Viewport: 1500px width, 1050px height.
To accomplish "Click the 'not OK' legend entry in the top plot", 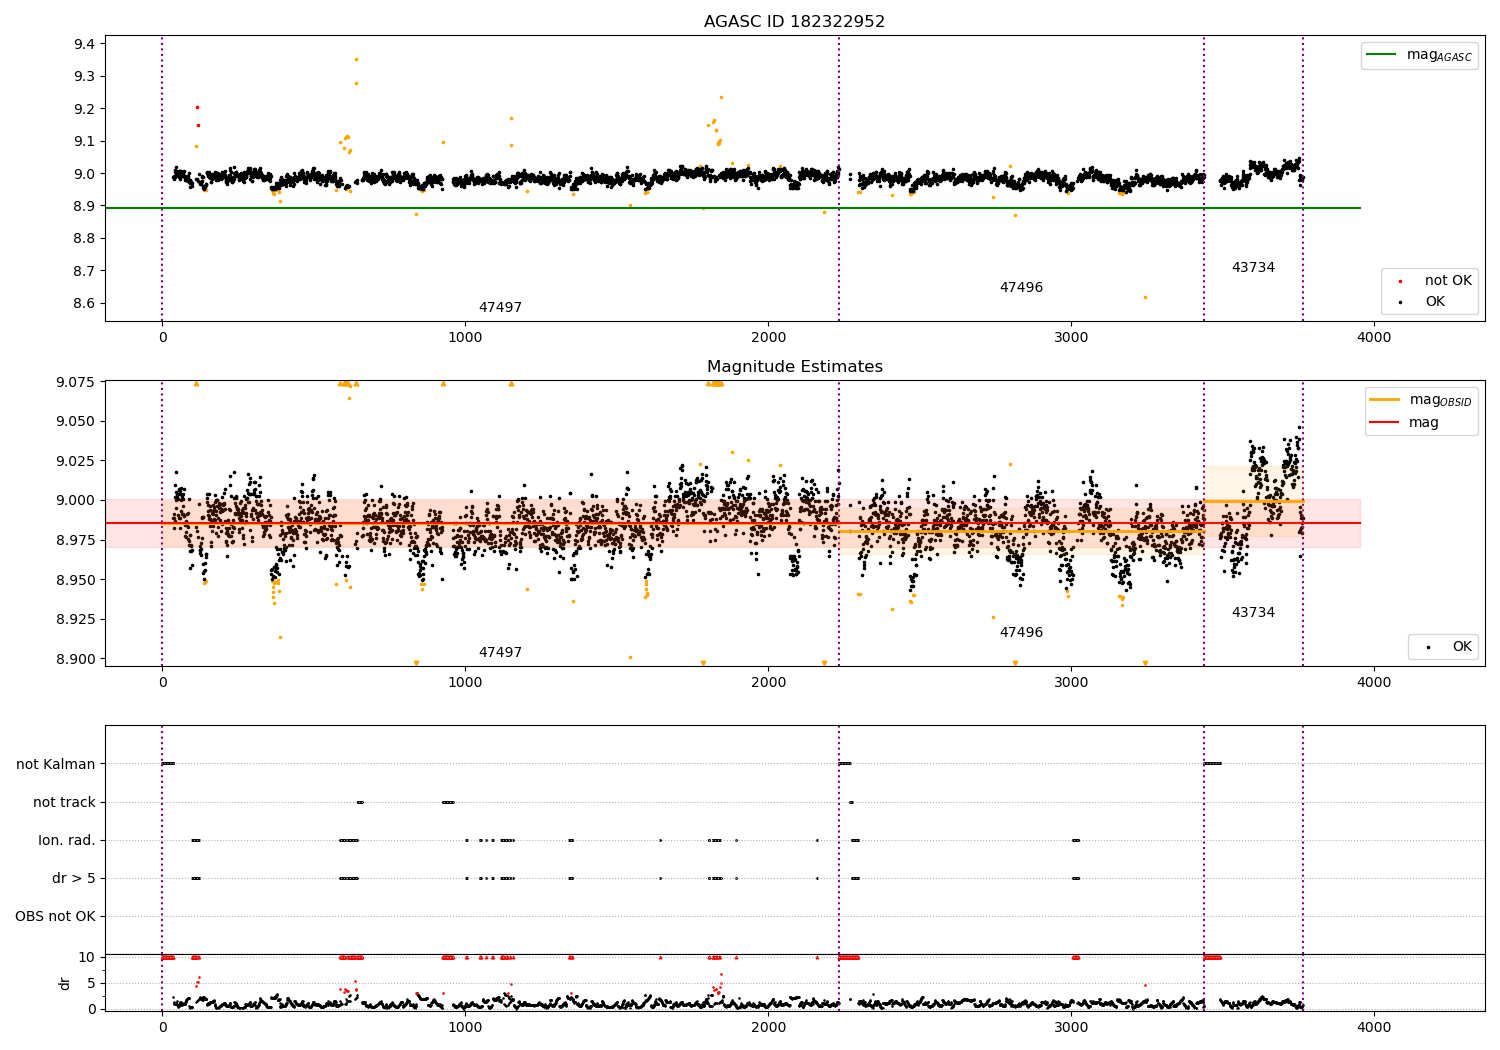I will point(1436,281).
